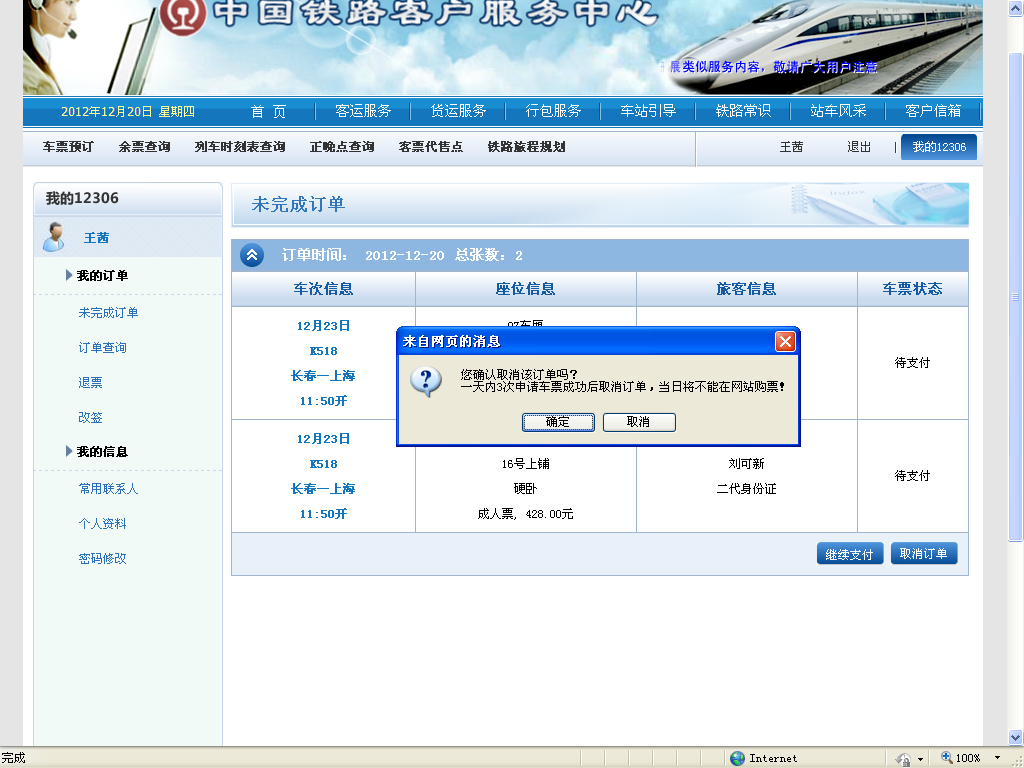Open the 客运服务 menu

pyautogui.click(x=363, y=111)
